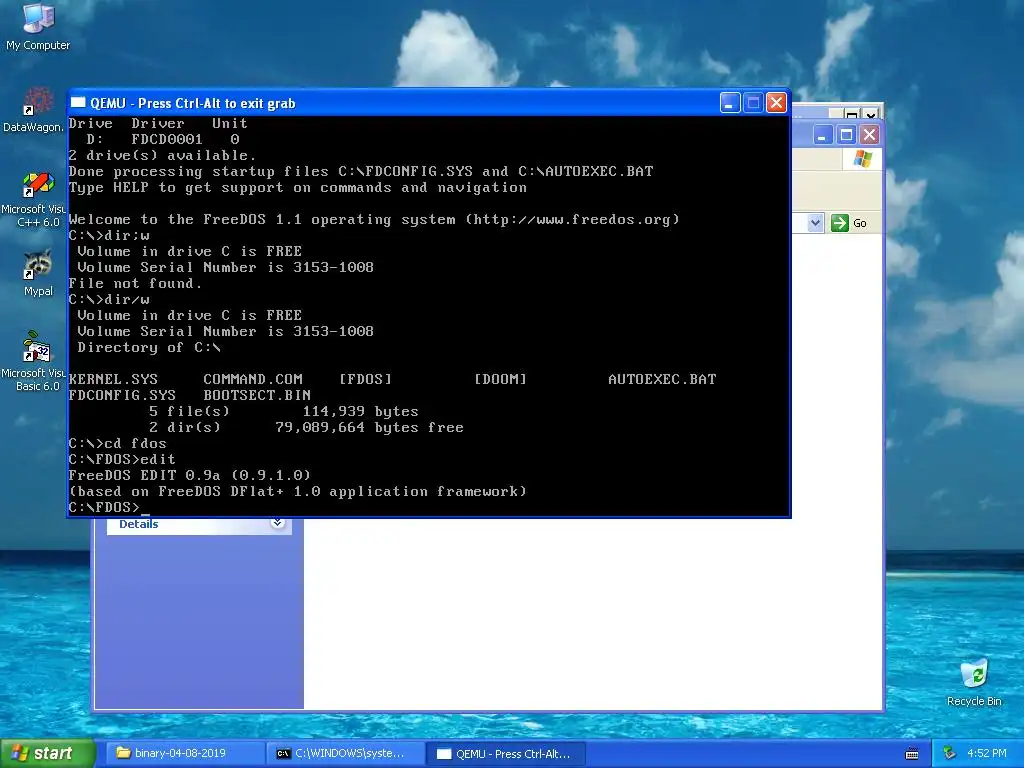Click the 4:52 PM clock
Image resolution: width=1024 pixels, height=768 pixels.
(x=987, y=753)
